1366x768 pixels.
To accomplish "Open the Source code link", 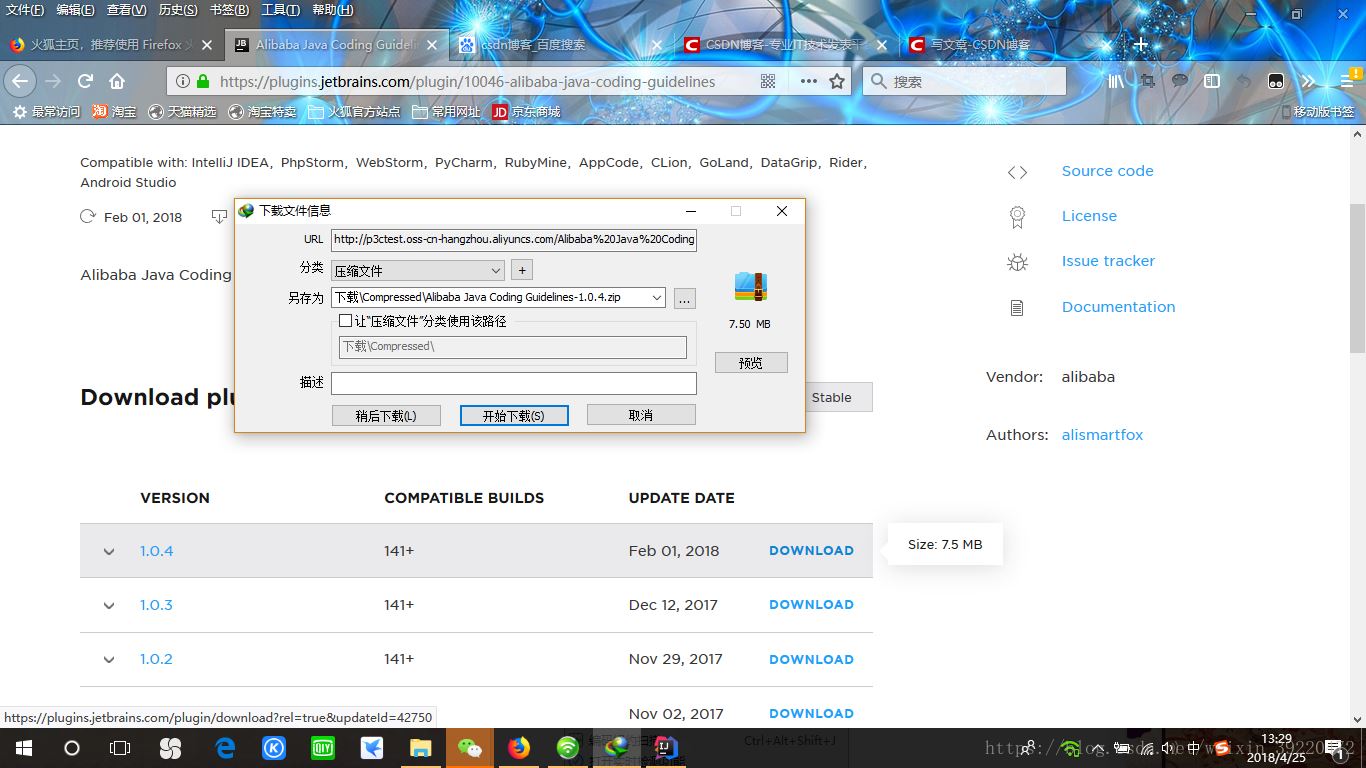I will 1107,171.
